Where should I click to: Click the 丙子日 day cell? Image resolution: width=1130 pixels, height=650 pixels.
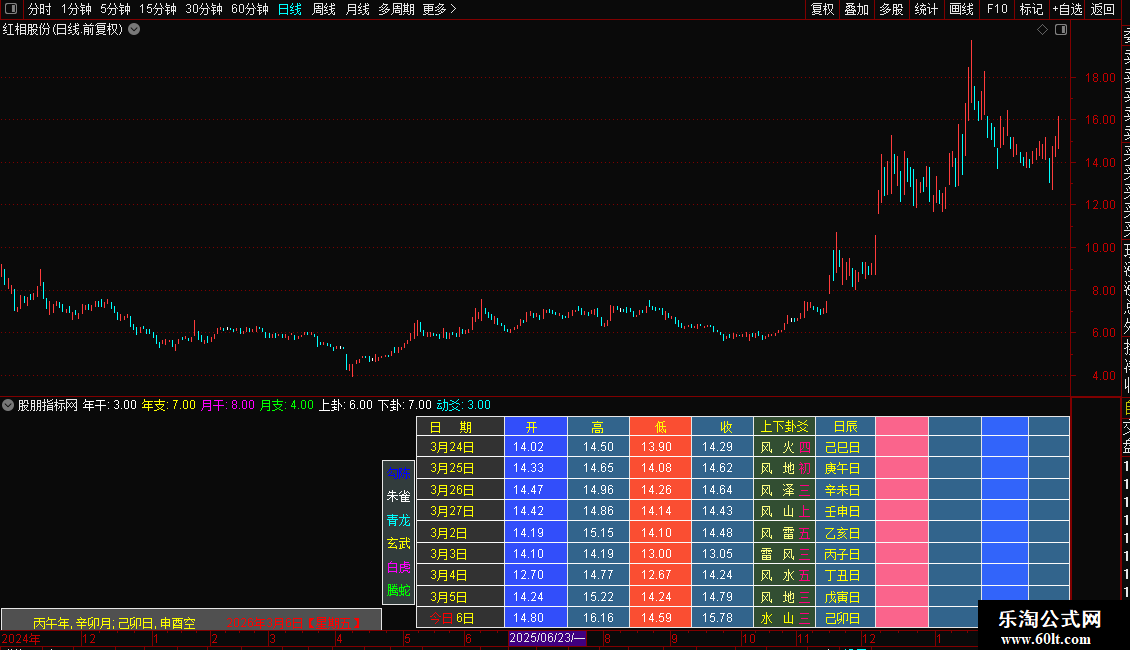845,553
